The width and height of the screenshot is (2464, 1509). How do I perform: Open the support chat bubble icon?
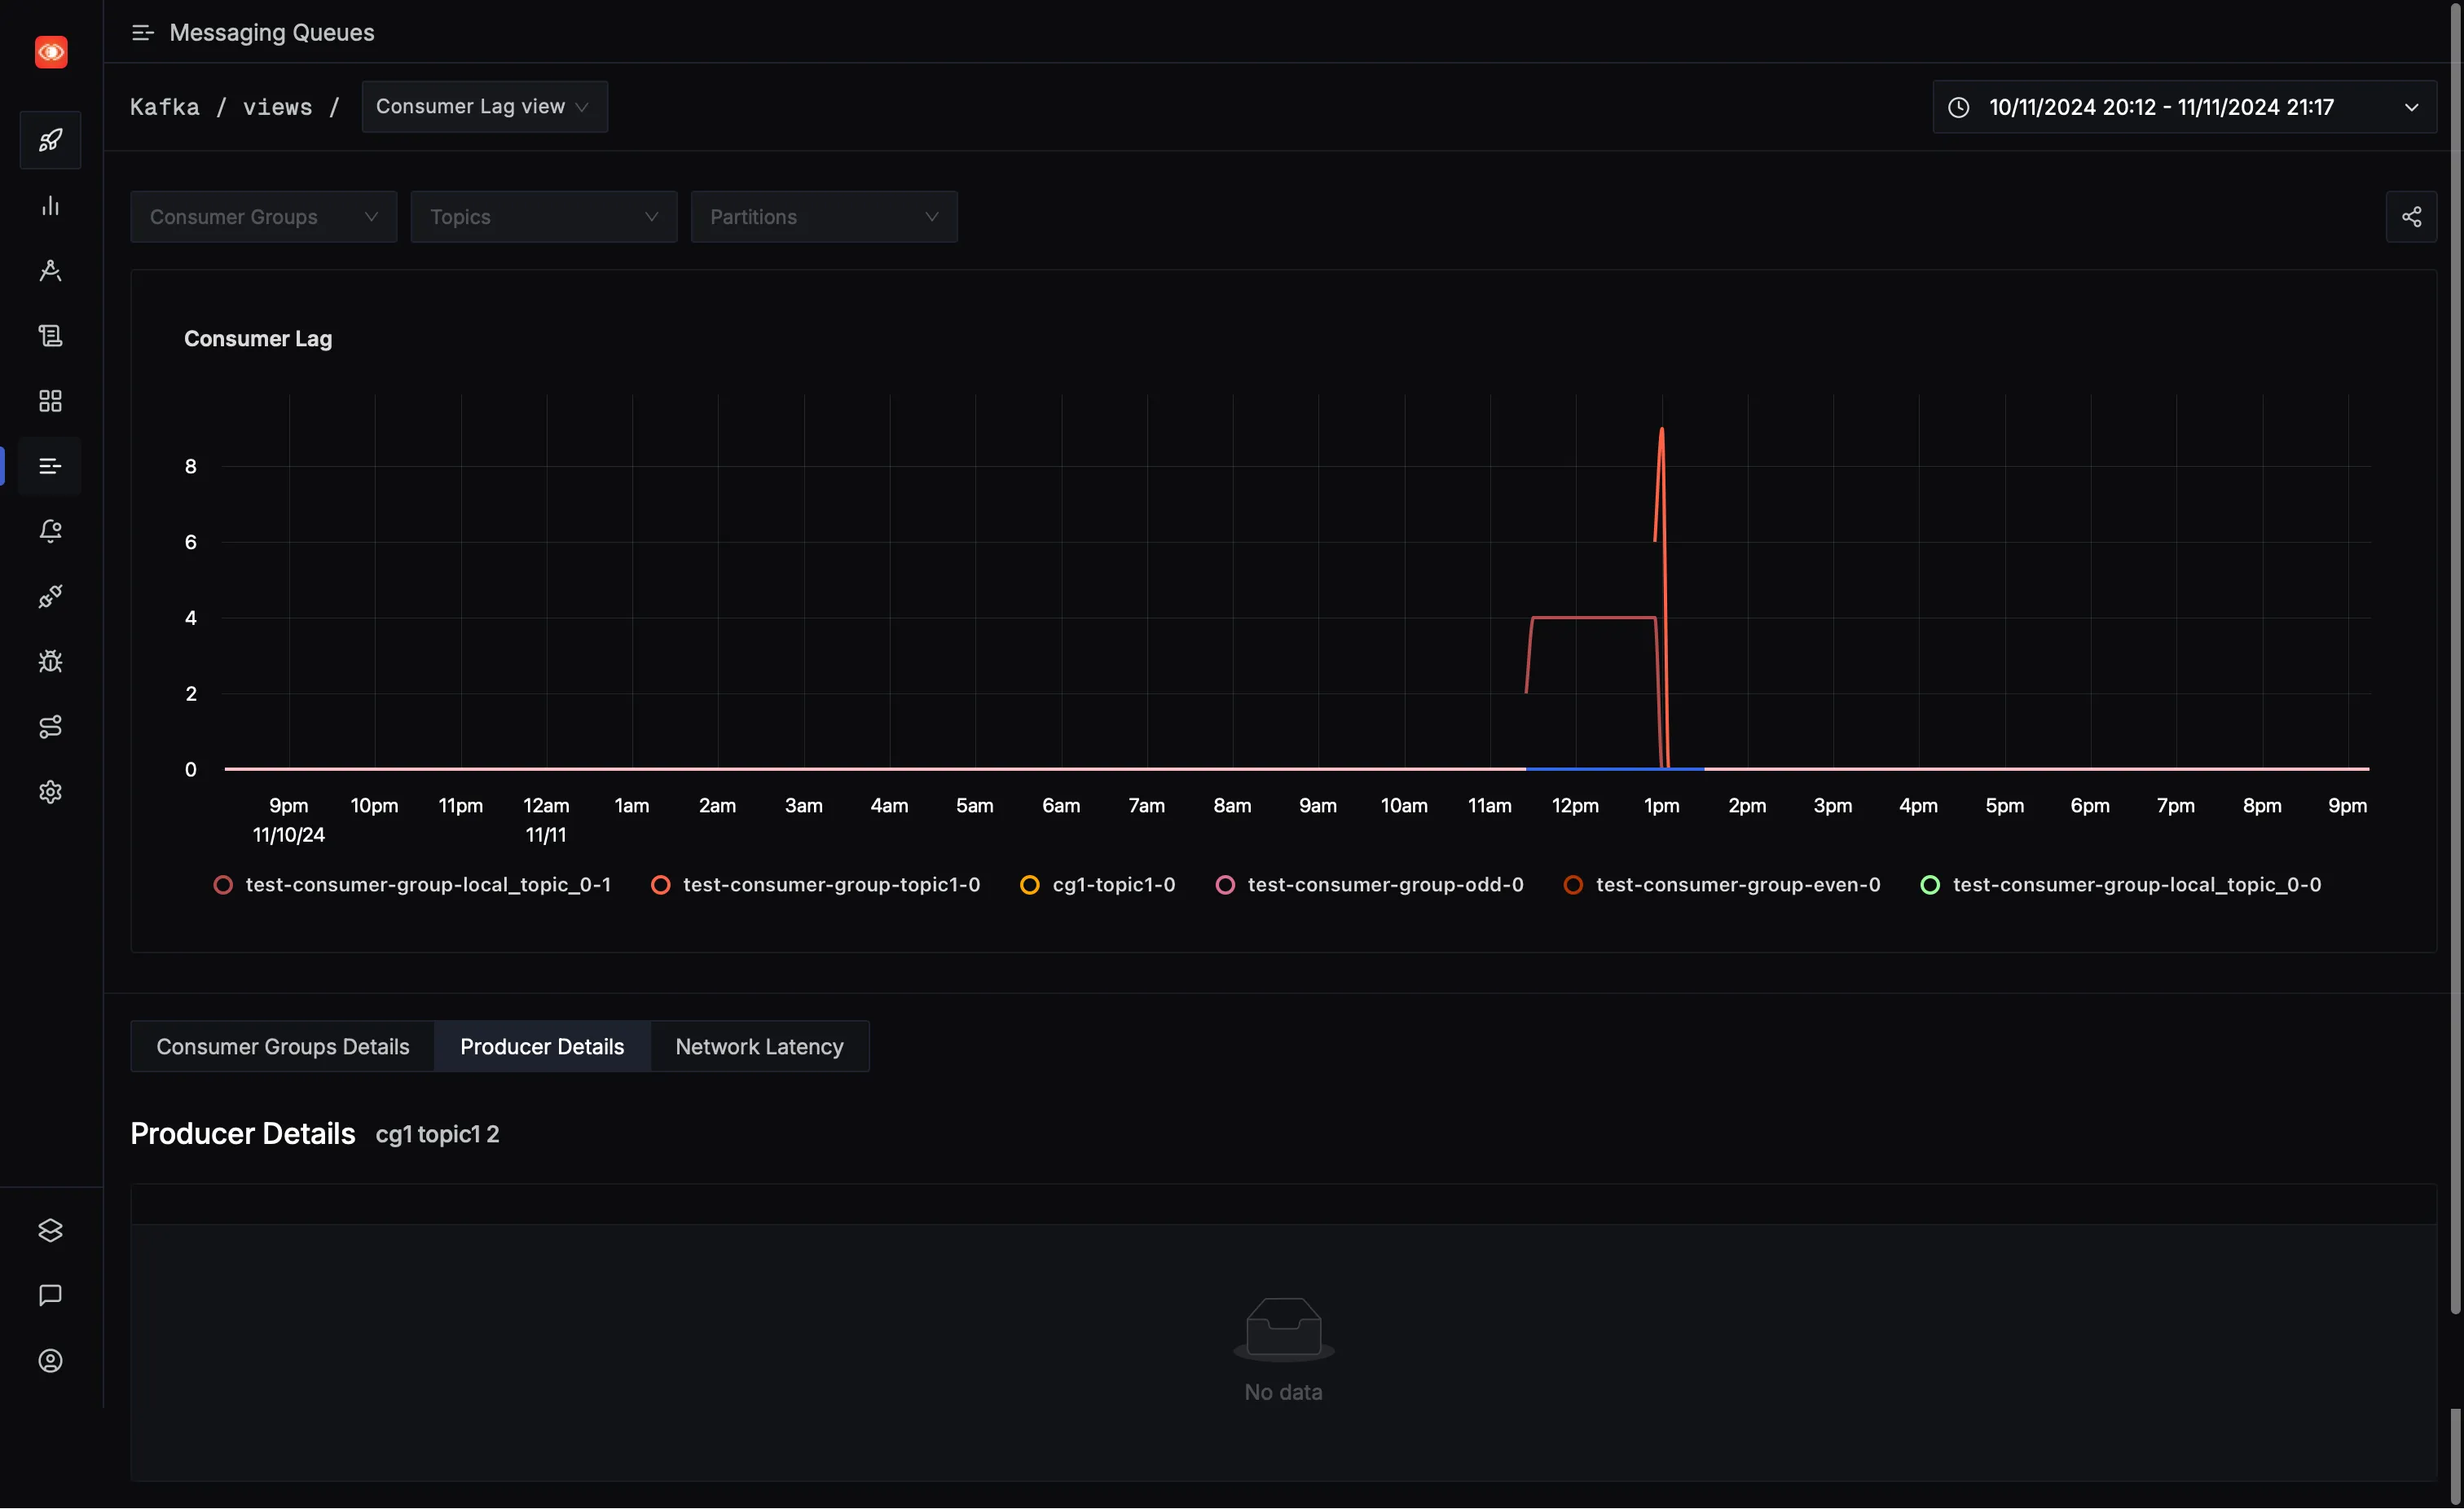tap(50, 1296)
